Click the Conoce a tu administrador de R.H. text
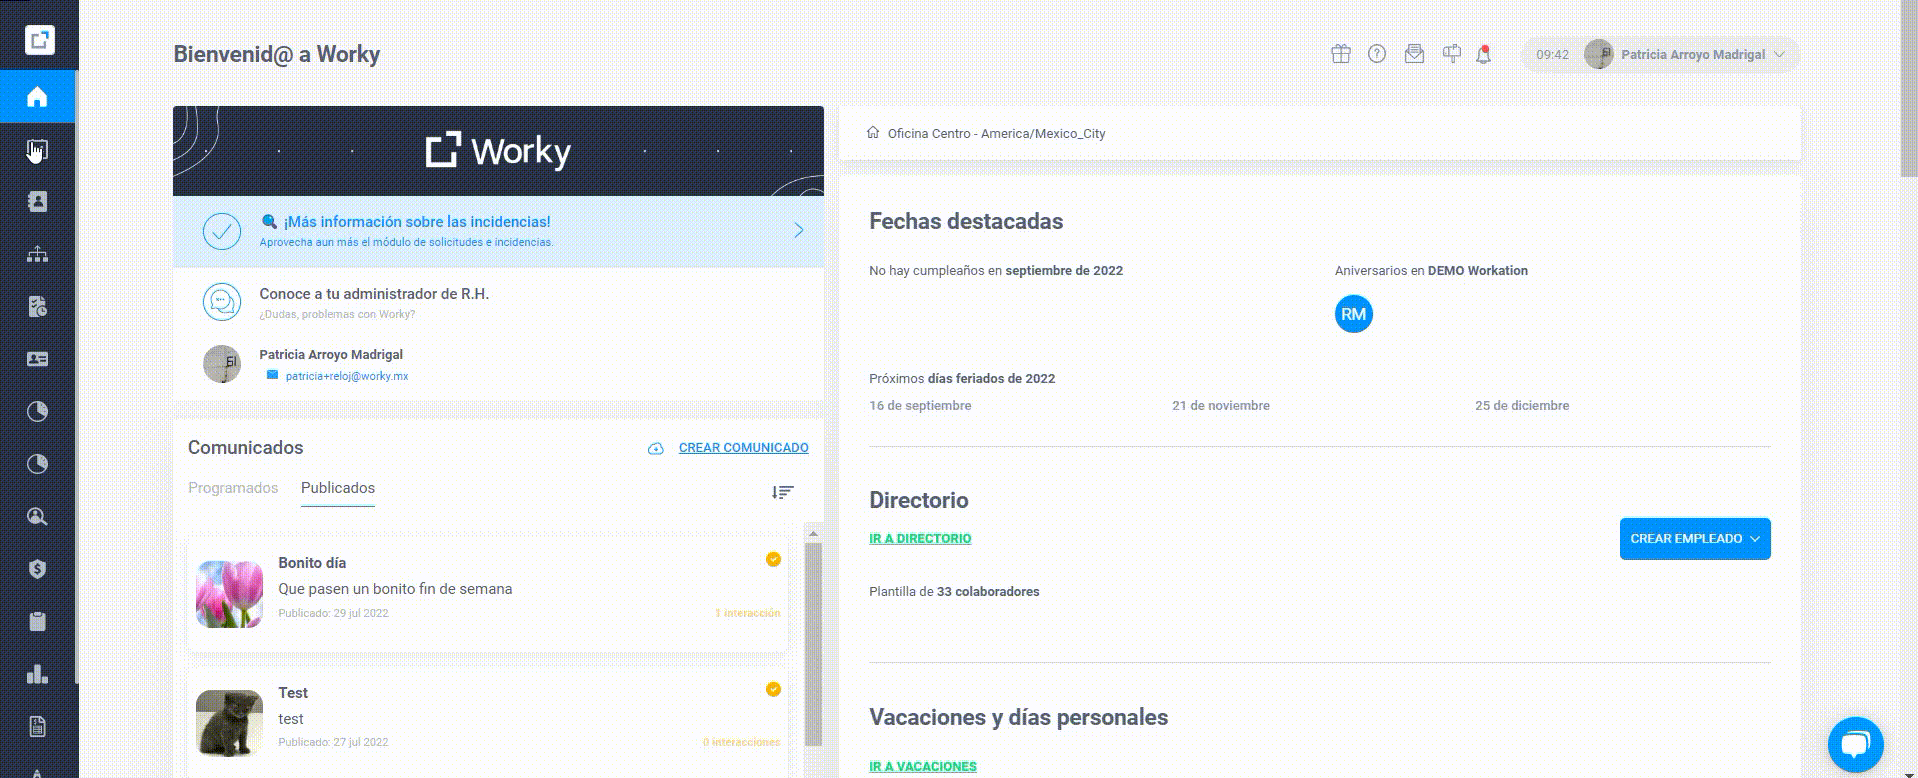The height and width of the screenshot is (778, 1918). 374,294
